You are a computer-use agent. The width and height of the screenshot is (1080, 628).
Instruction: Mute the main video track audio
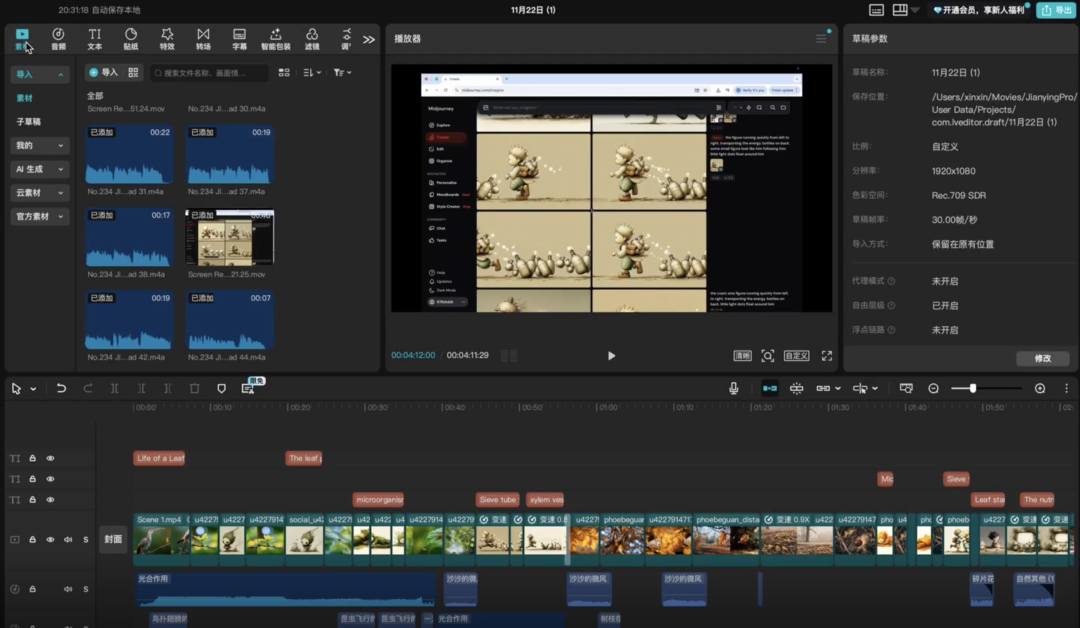coord(68,539)
